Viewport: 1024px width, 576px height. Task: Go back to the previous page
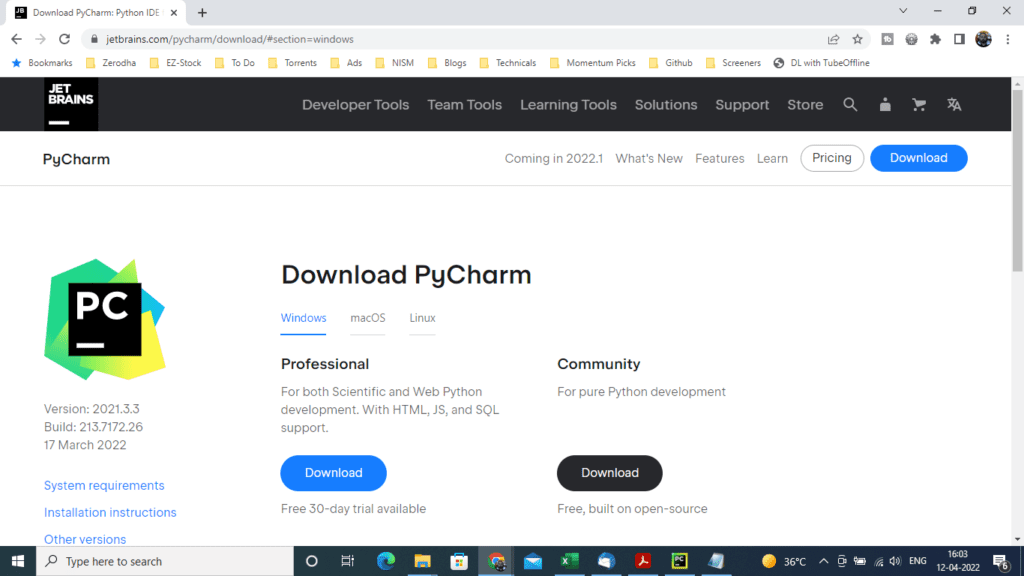pyautogui.click(x=16, y=39)
